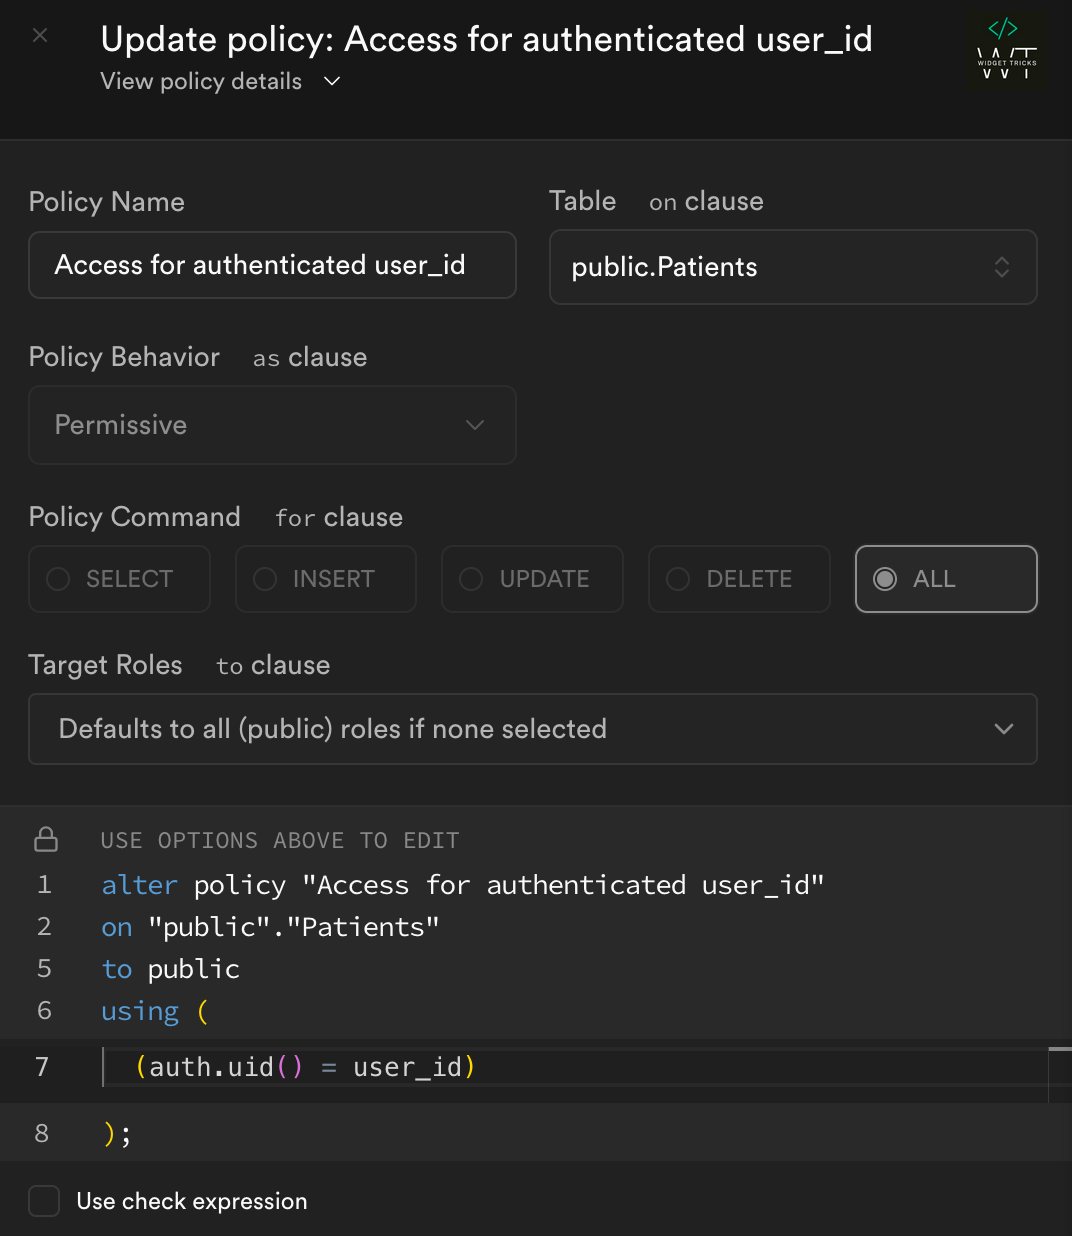The height and width of the screenshot is (1236, 1072).
Task: Click the USE OPTIONS ABOVE TO EDIT text
Action: click(x=280, y=840)
